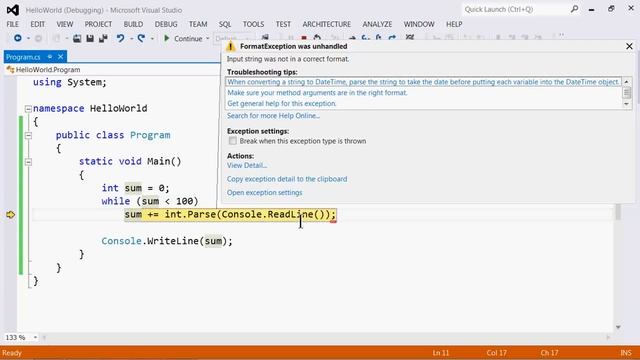
Task: Click the Undo arrow icon
Action: click(x=120, y=38)
